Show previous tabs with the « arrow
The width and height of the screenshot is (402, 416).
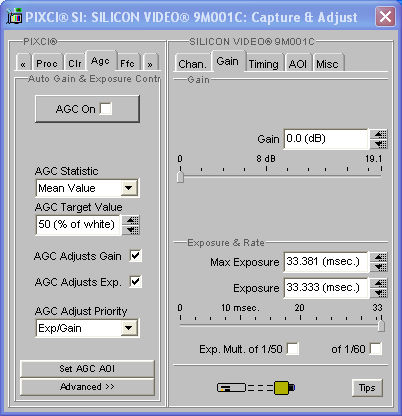(23, 63)
